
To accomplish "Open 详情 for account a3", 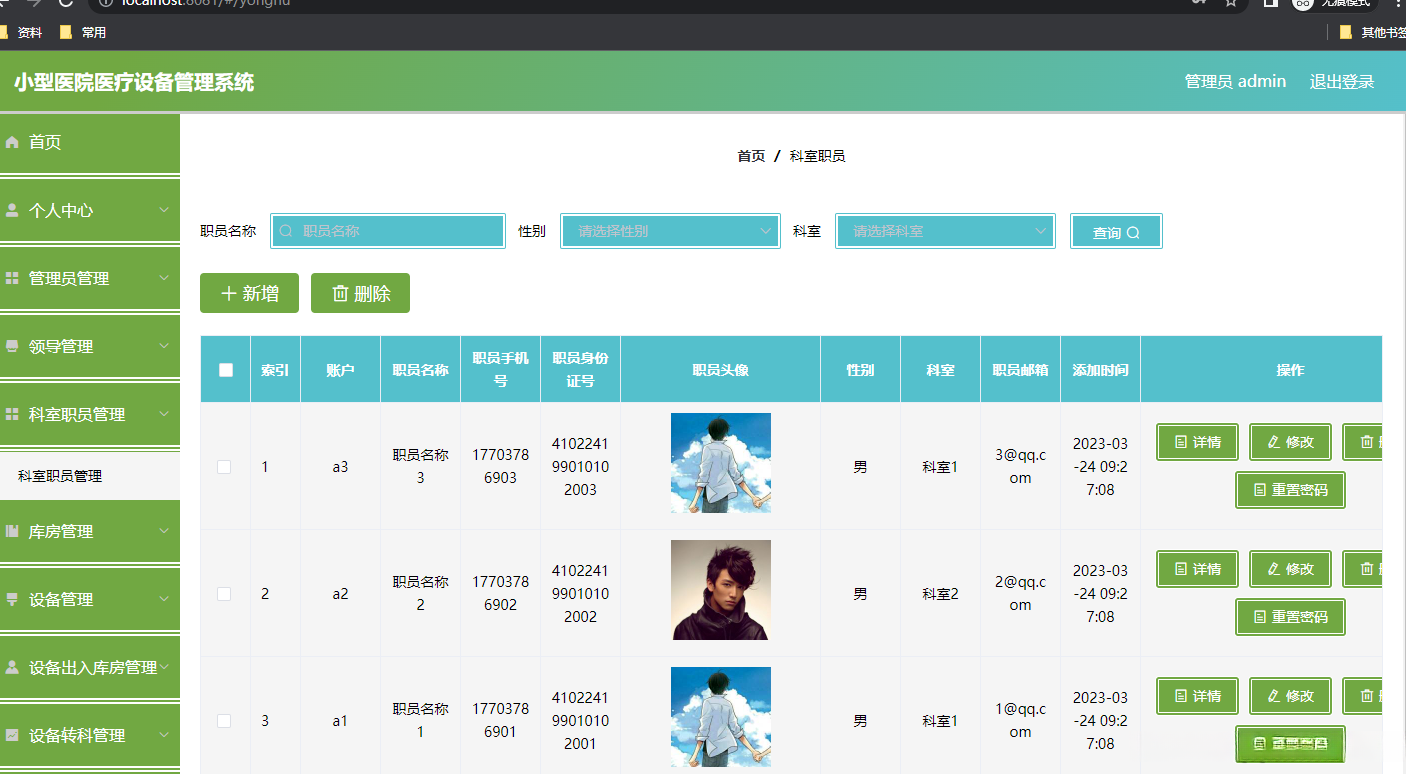I will coord(1197,442).
